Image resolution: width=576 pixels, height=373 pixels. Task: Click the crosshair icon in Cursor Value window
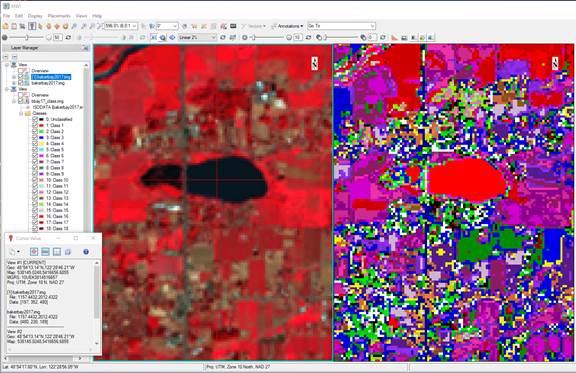tap(34, 252)
